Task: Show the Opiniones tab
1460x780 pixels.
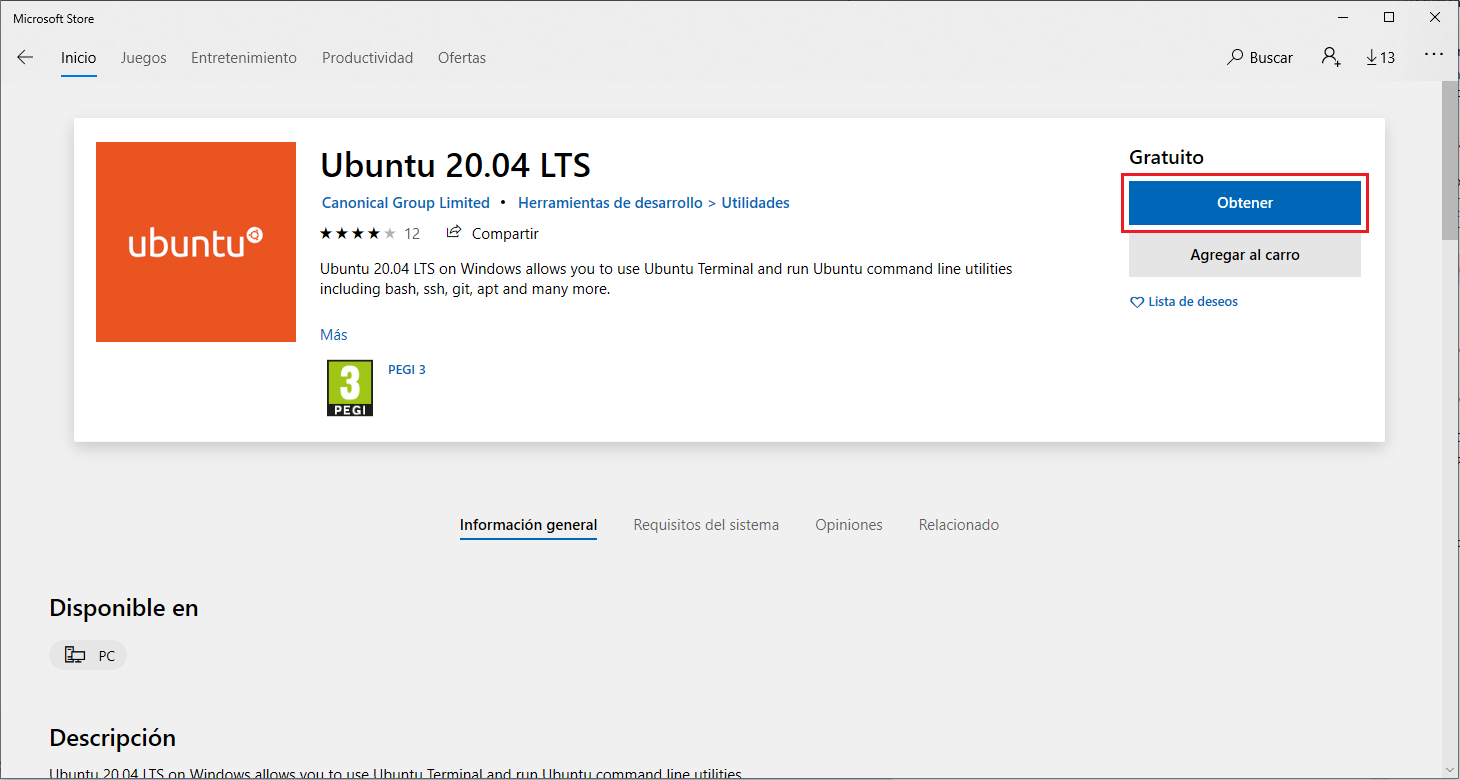Action: point(849,525)
